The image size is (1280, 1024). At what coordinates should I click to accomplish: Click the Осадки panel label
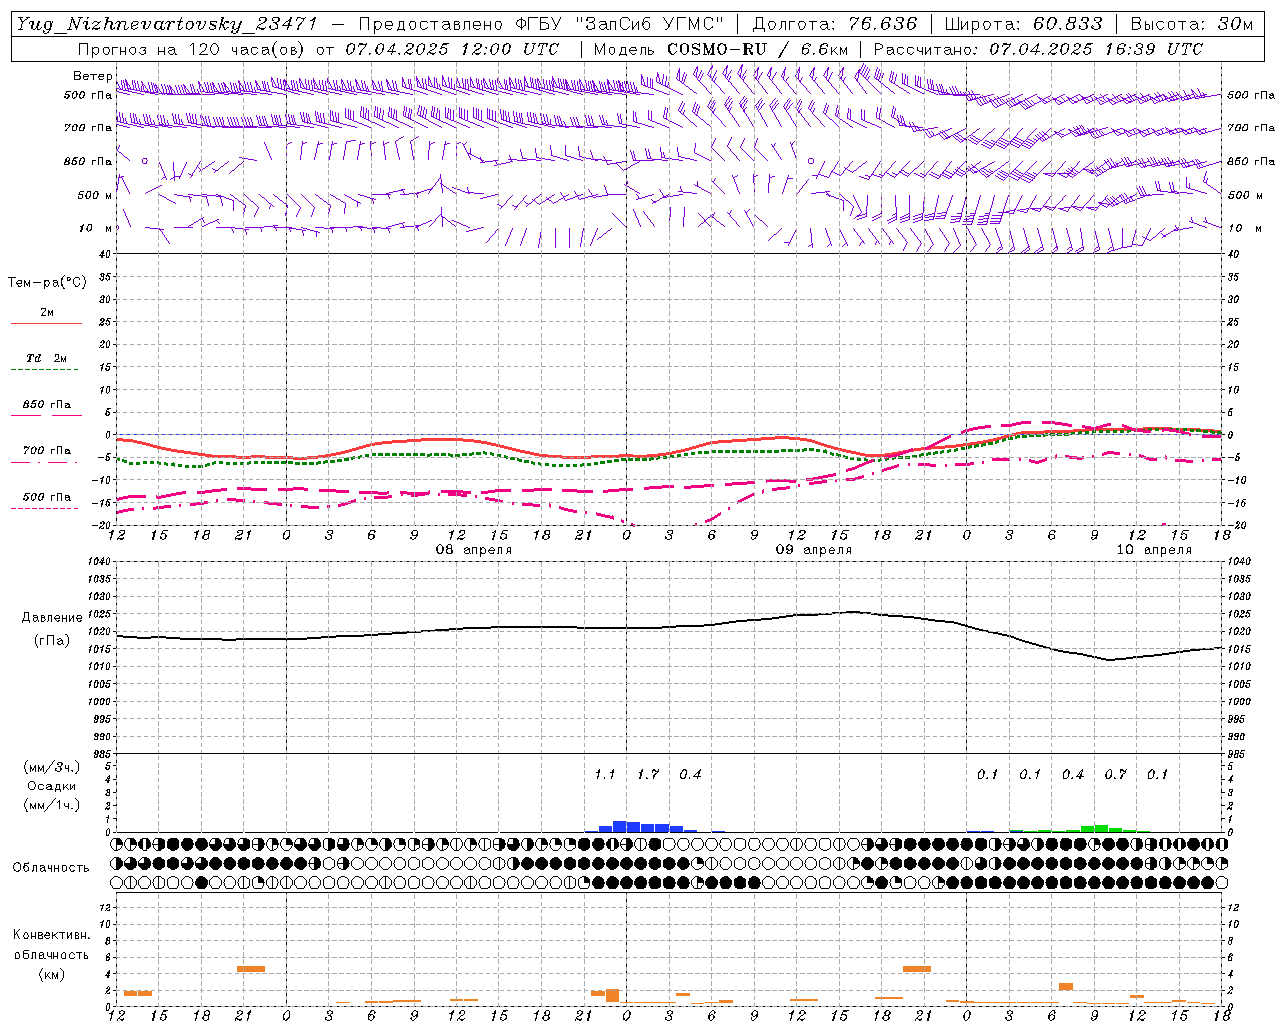(x=52, y=786)
